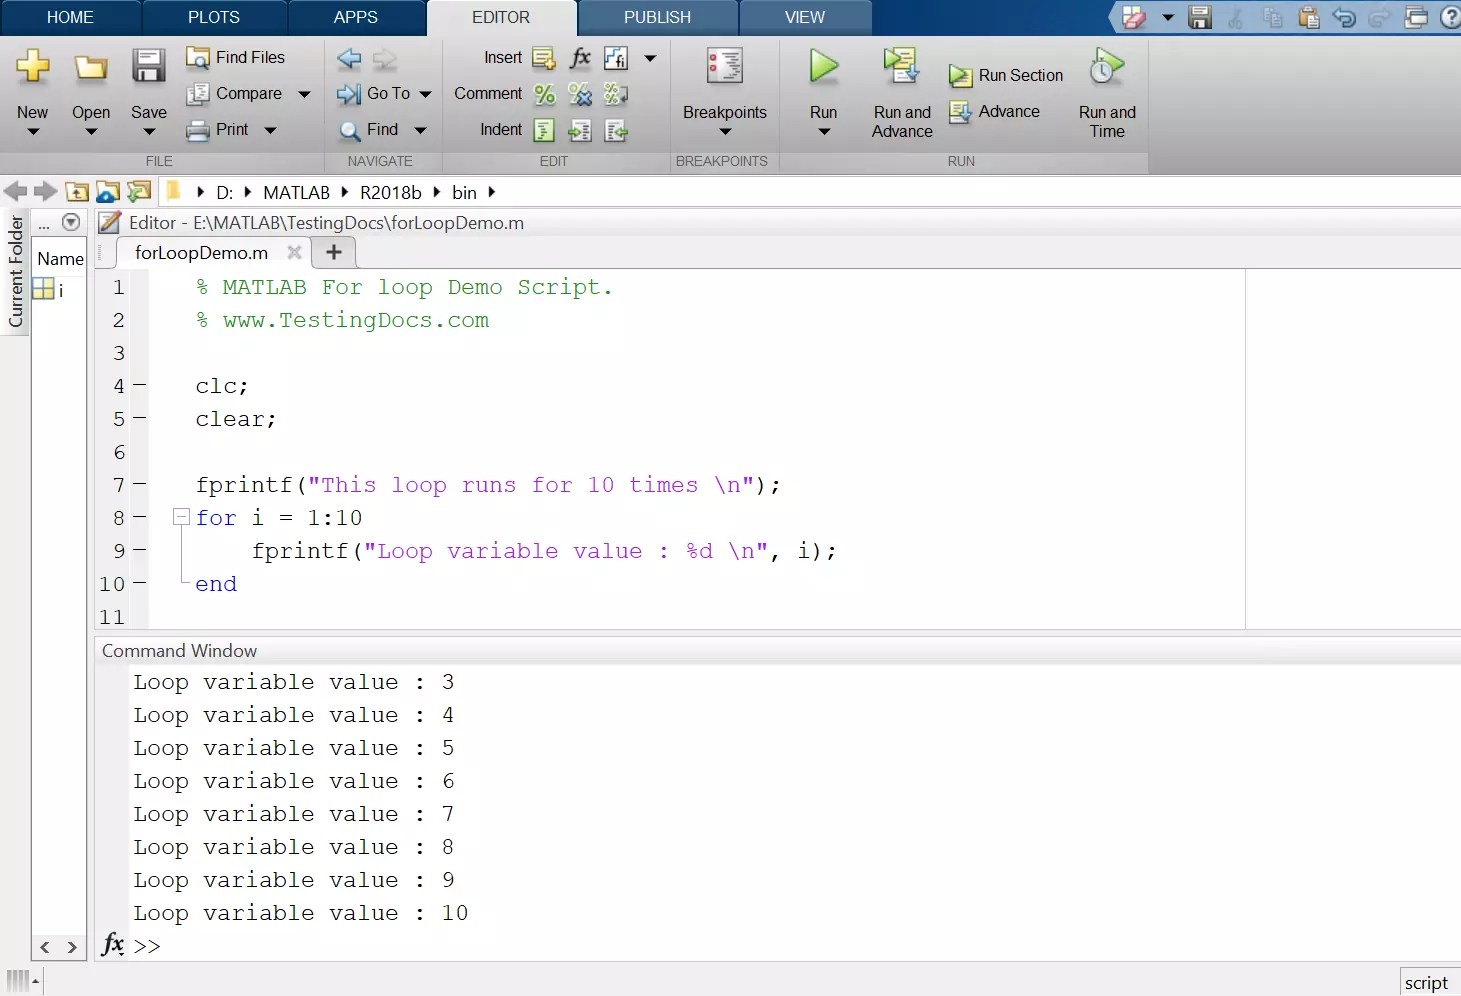This screenshot has height=996, width=1461.
Task: Go up one folder level in address bar
Action: [77, 192]
